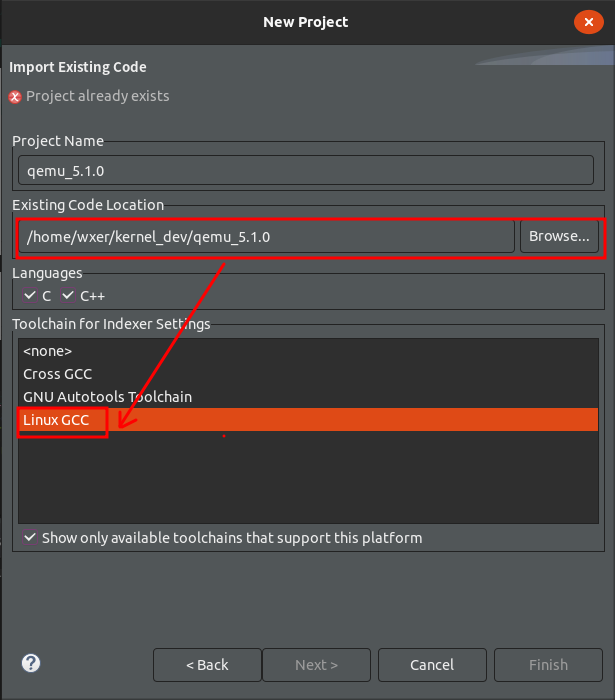Select GNU Autotools Toolchain entry

[308, 396]
